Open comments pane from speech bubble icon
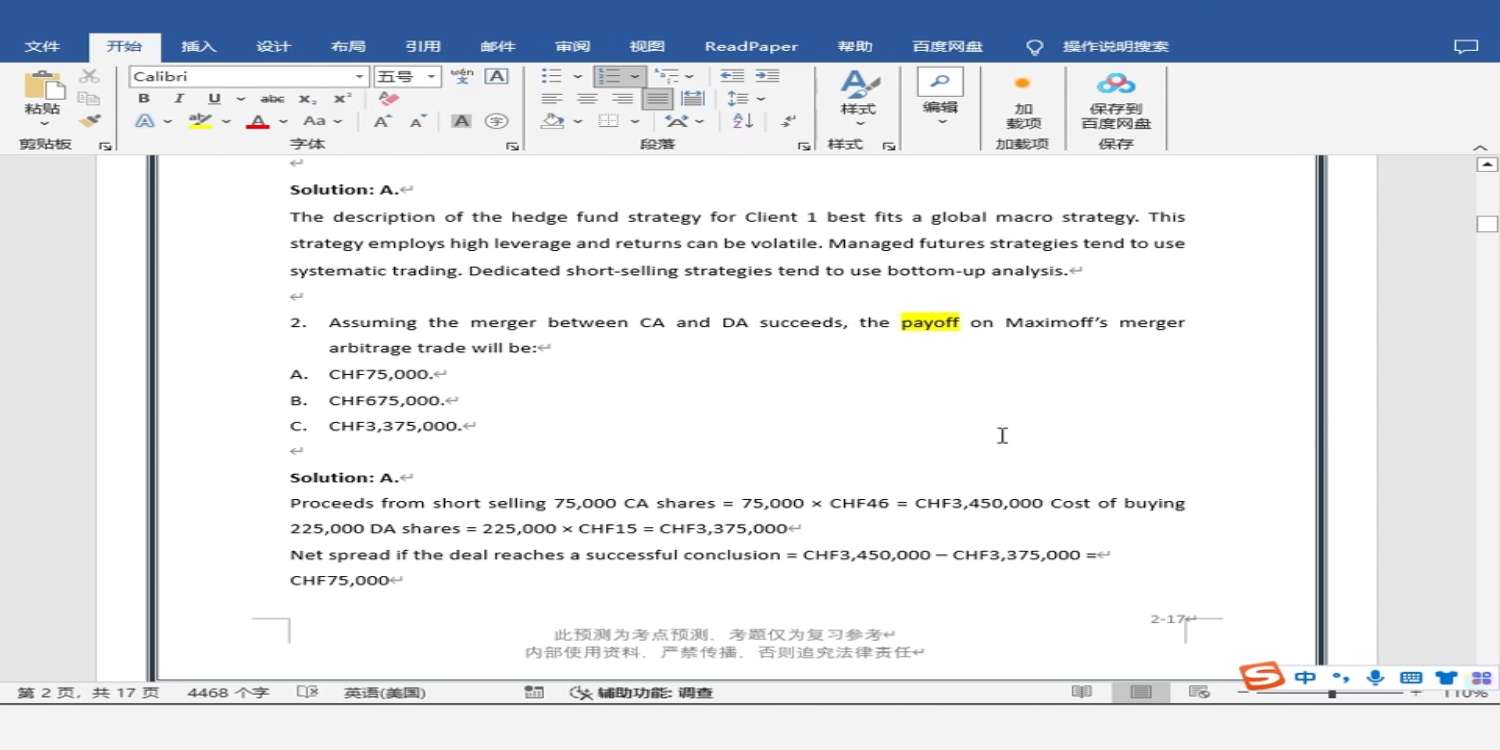This screenshot has height=750, width=1500. [x=1465, y=47]
